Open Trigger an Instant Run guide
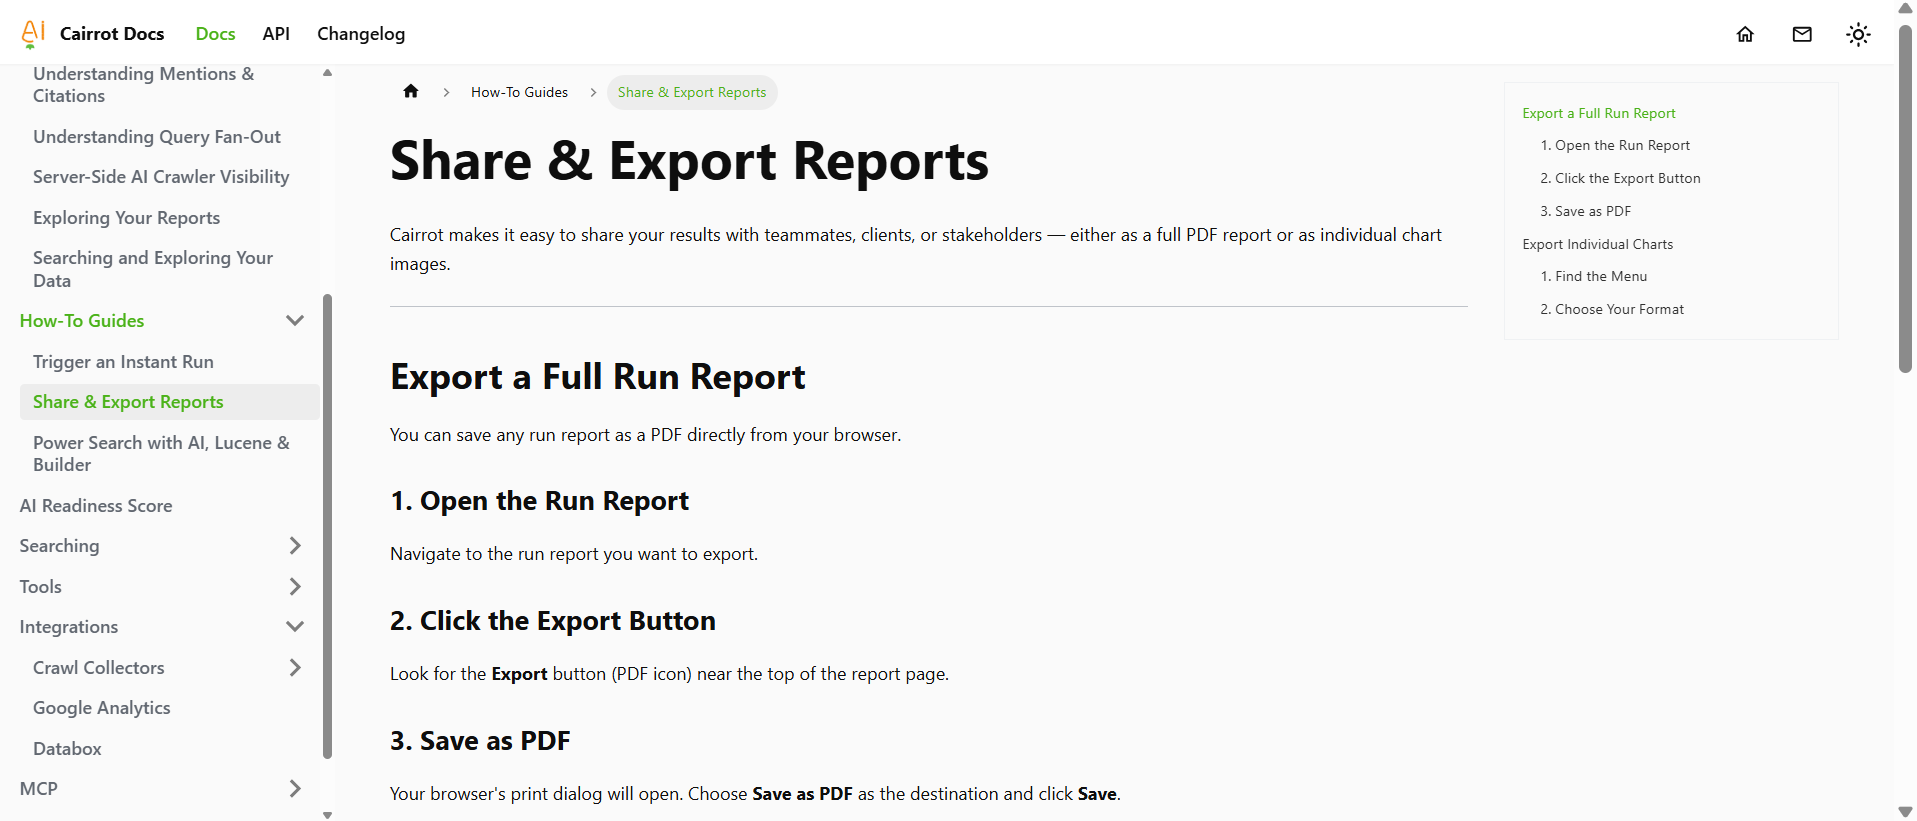Image resolution: width=1917 pixels, height=821 pixels. point(123,362)
